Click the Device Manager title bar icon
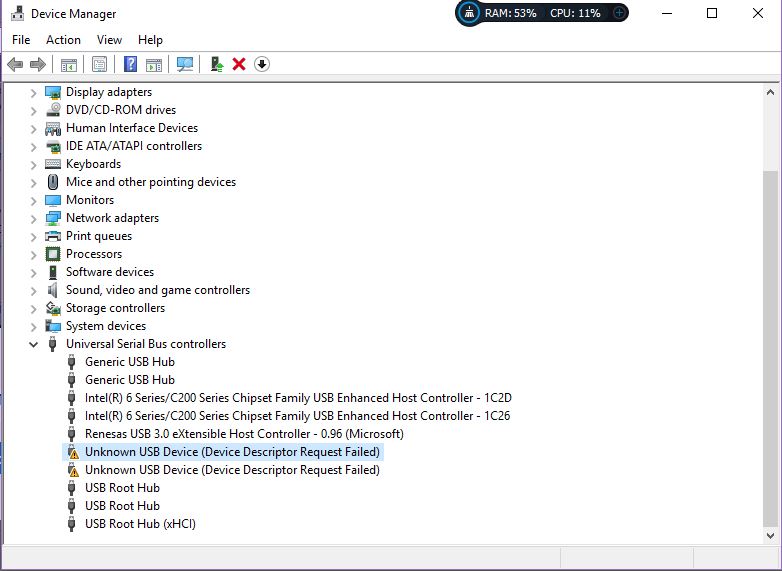This screenshot has height=571, width=782. pos(17,13)
